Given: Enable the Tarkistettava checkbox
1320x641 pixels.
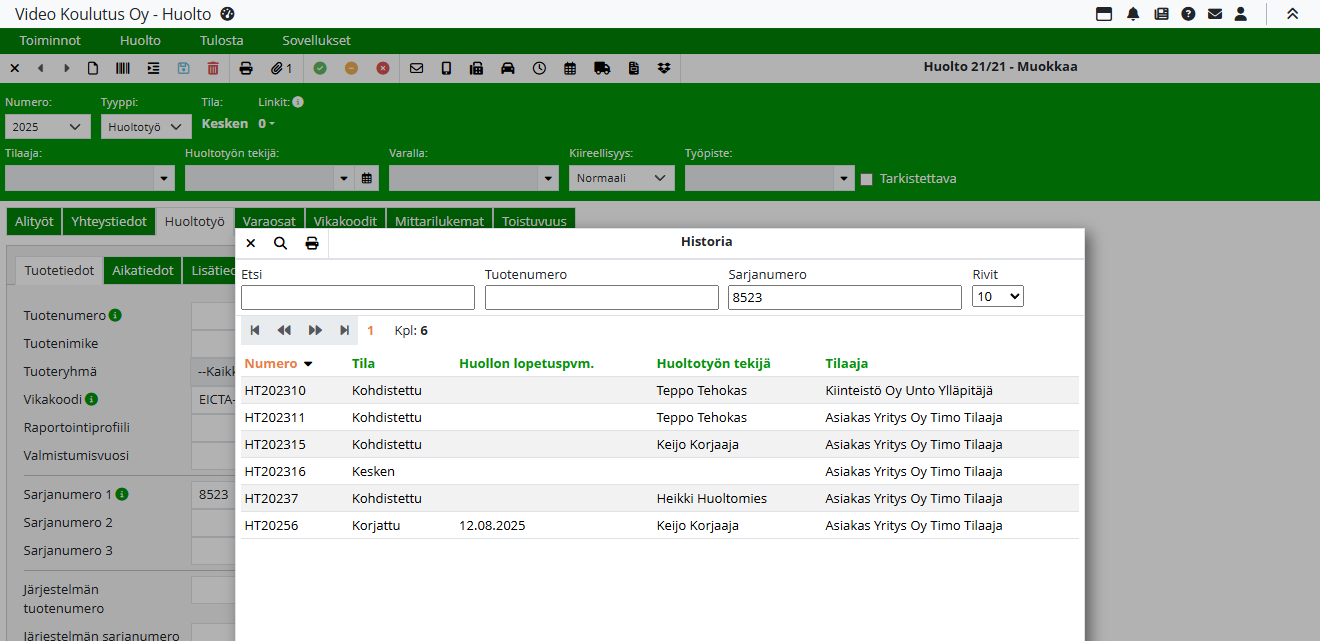Looking at the screenshot, I should [867, 179].
